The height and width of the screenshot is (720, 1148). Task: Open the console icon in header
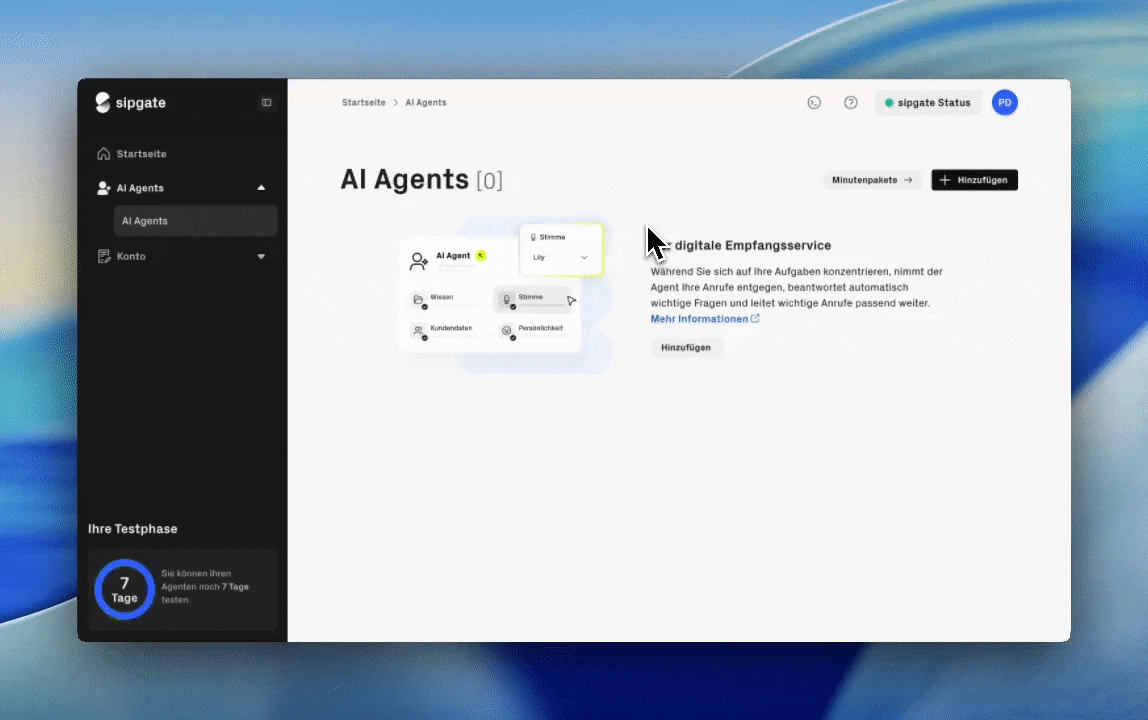(x=814, y=103)
